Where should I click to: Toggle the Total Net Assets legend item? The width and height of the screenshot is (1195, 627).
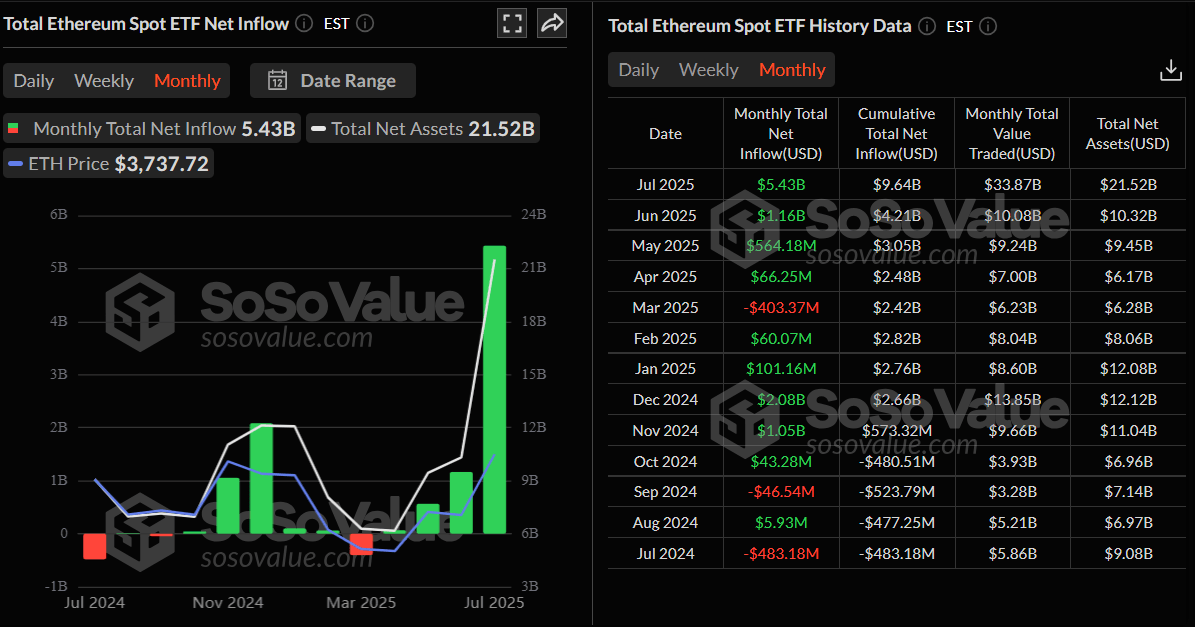pyautogui.click(x=422, y=128)
